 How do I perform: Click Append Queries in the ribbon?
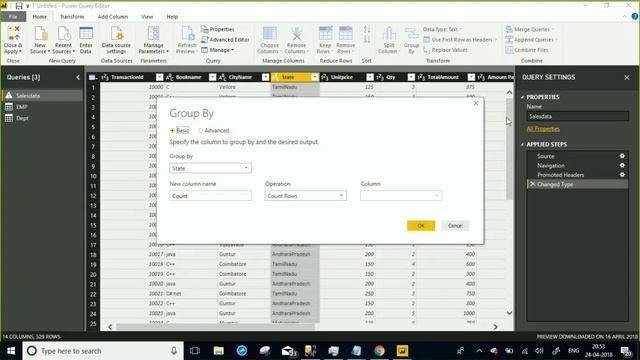tap(531, 40)
